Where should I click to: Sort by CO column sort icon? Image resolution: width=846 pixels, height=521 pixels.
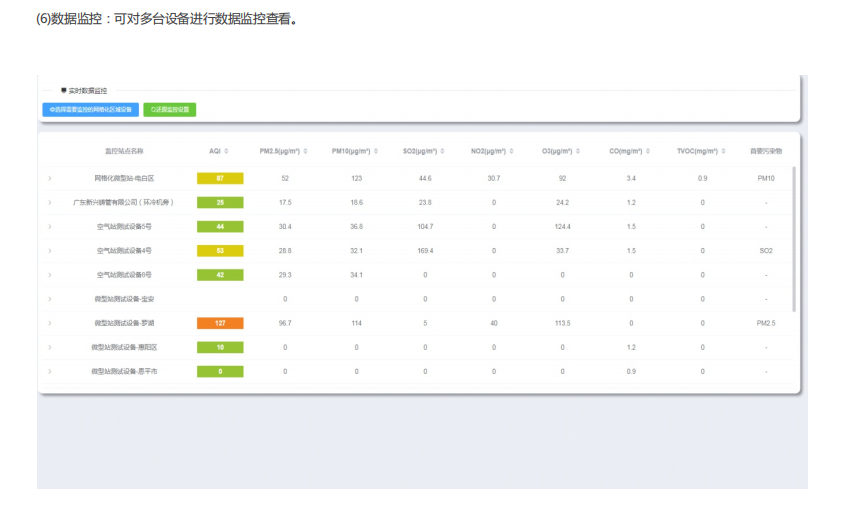pos(649,151)
